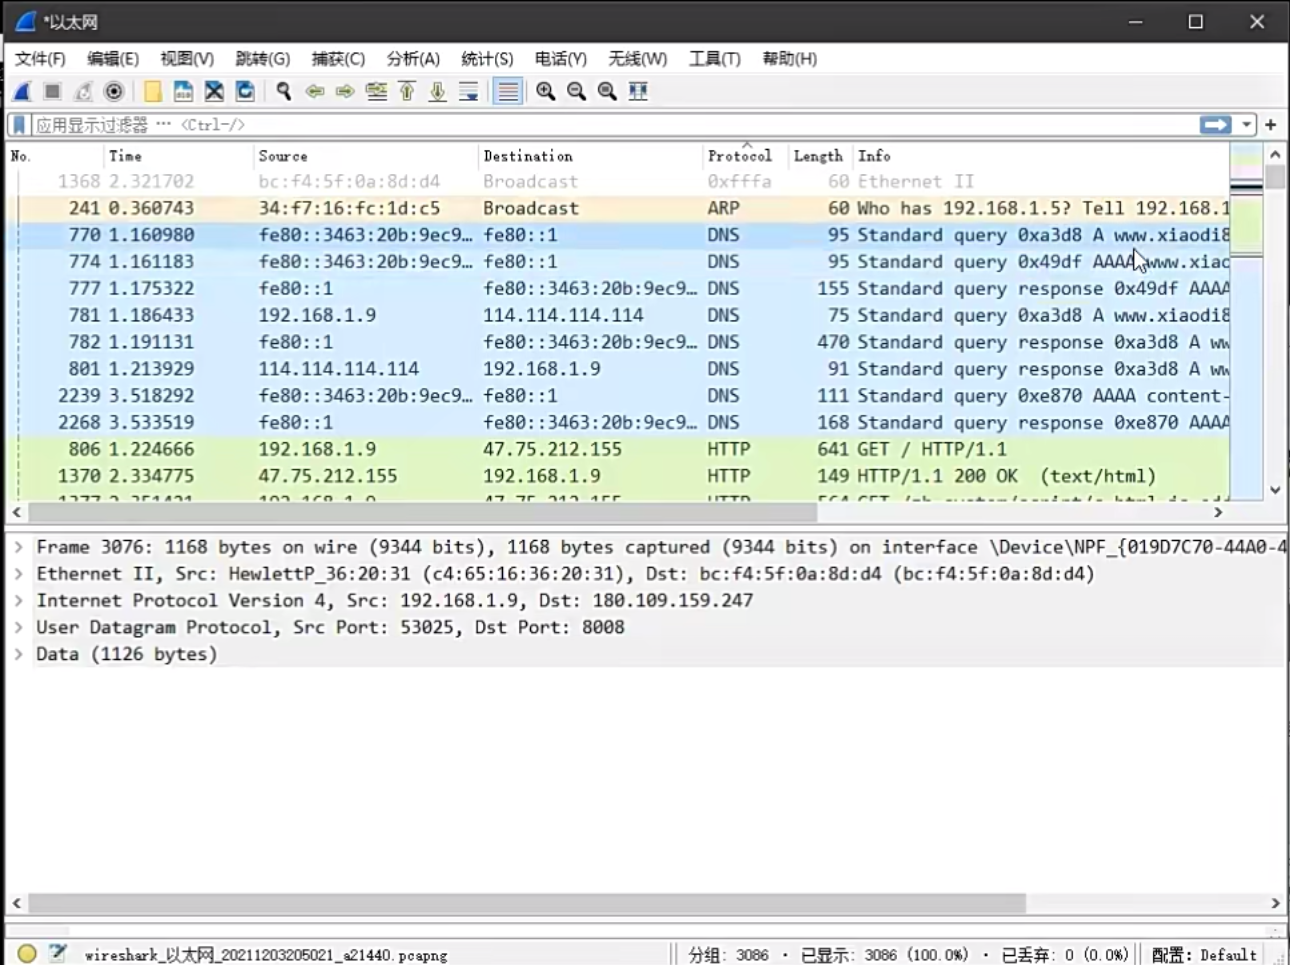
Task: Stop the running packet capture
Action: pyautogui.click(x=53, y=92)
